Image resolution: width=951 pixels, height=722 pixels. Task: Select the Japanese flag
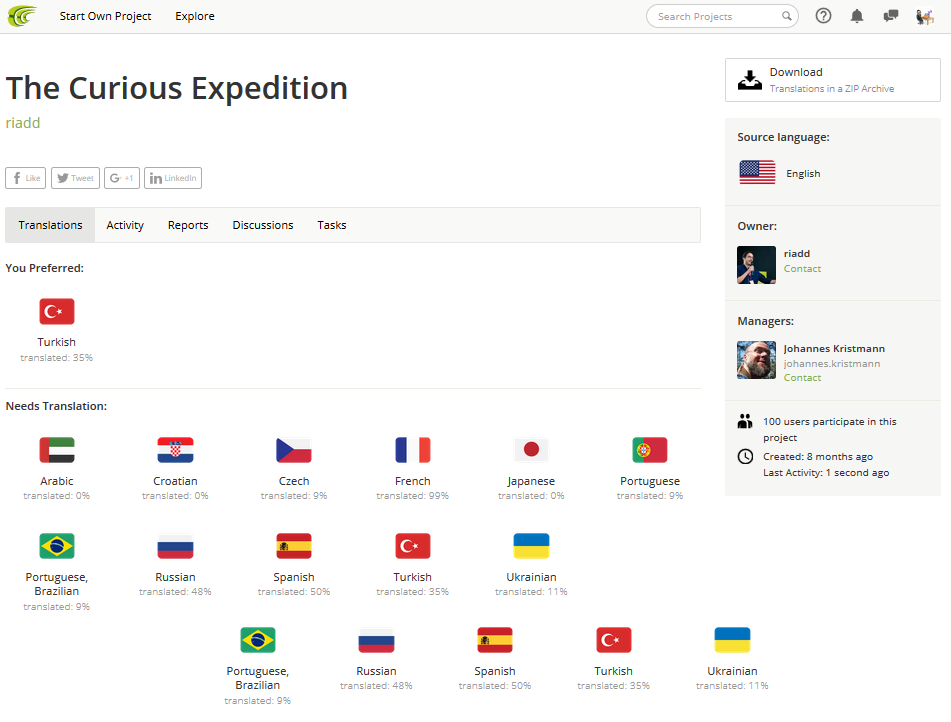[531, 450]
